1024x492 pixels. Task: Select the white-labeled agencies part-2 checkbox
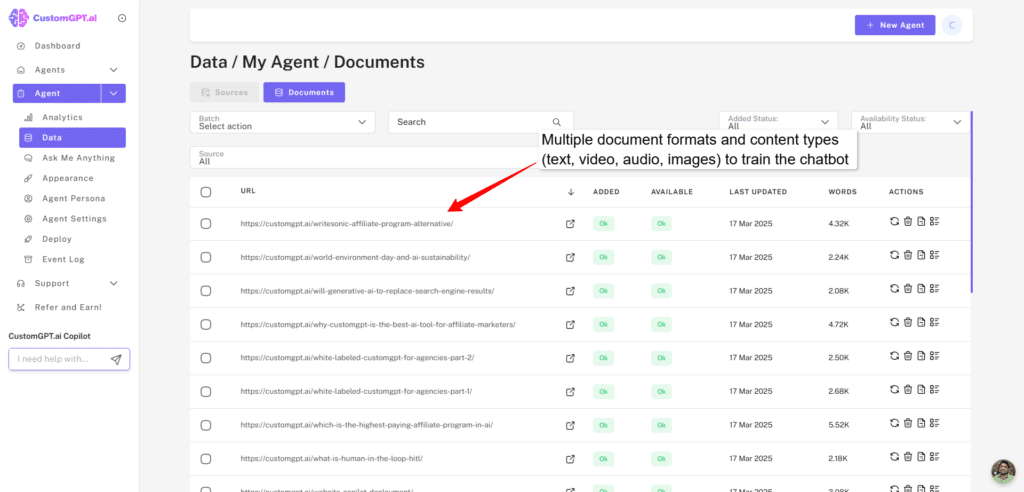[x=206, y=358]
